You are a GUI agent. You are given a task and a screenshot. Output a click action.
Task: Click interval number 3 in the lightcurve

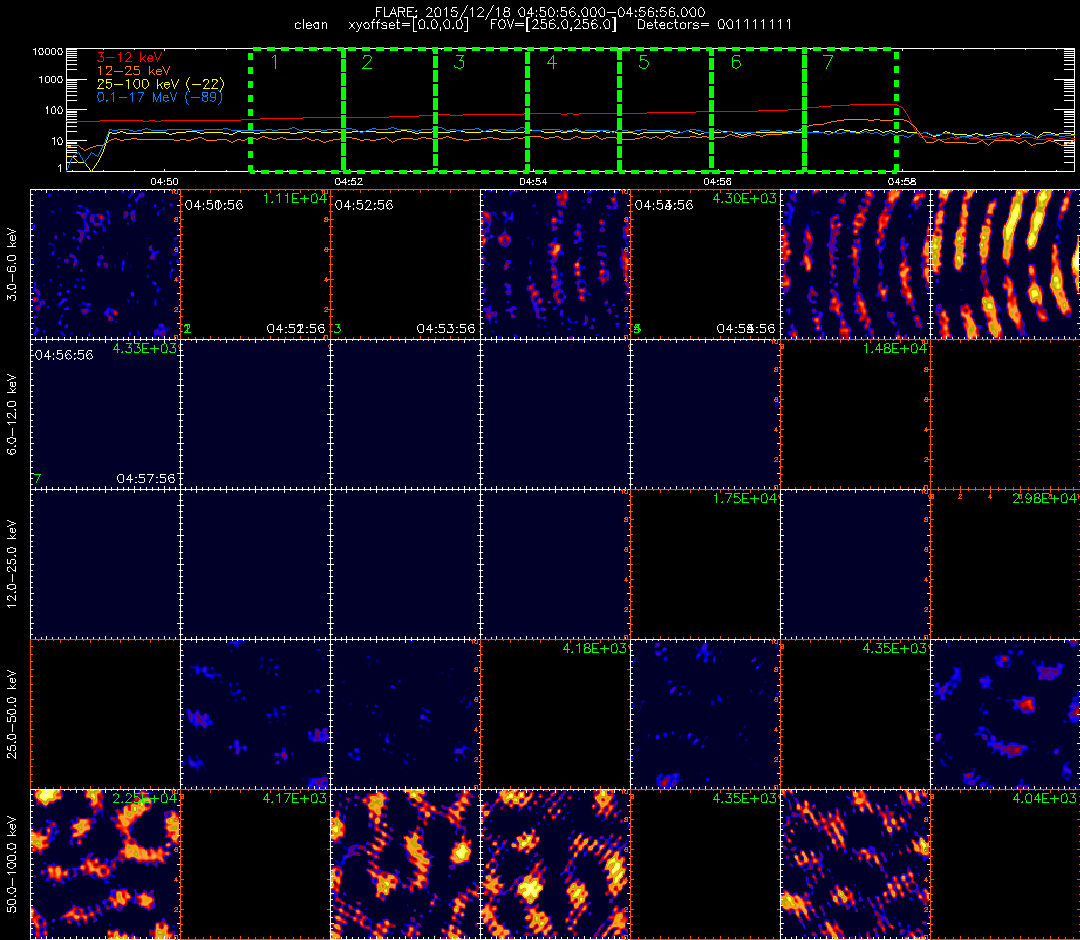coord(459,62)
